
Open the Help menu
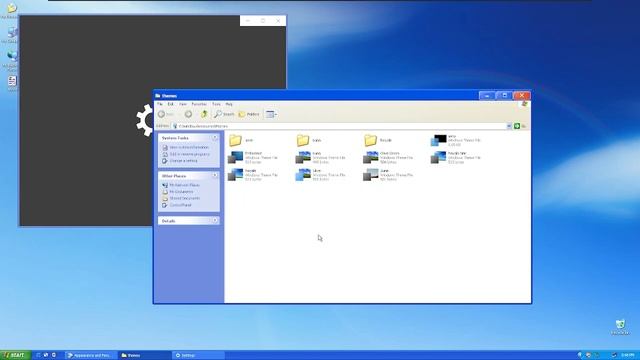[229, 104]
